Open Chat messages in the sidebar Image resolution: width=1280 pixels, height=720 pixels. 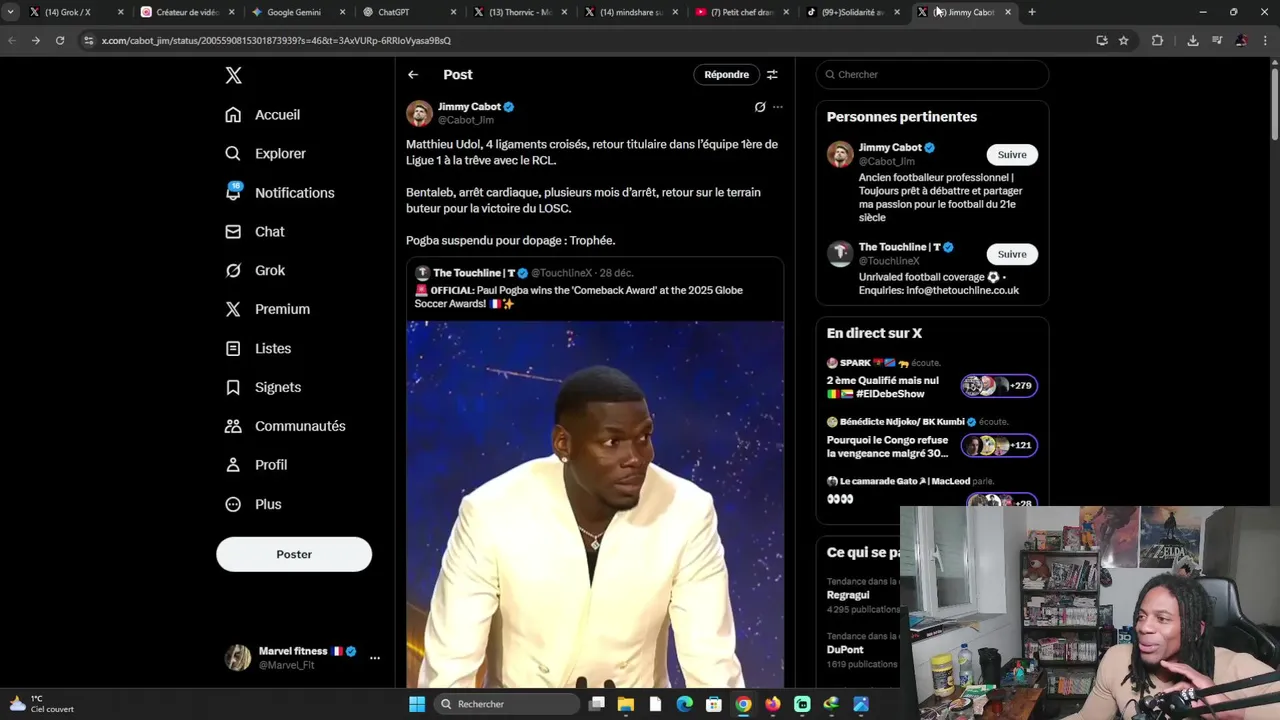255,232
